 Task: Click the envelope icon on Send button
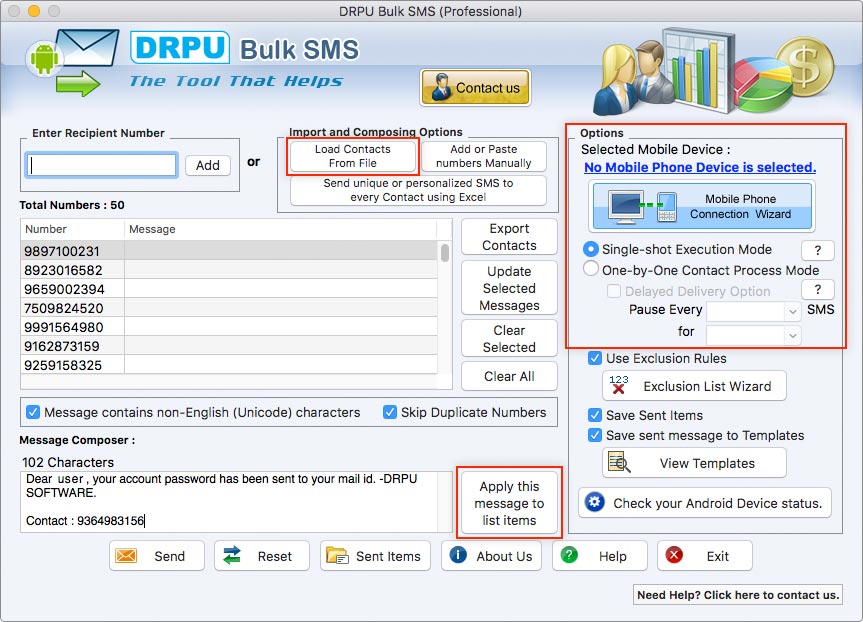point(126,556)
